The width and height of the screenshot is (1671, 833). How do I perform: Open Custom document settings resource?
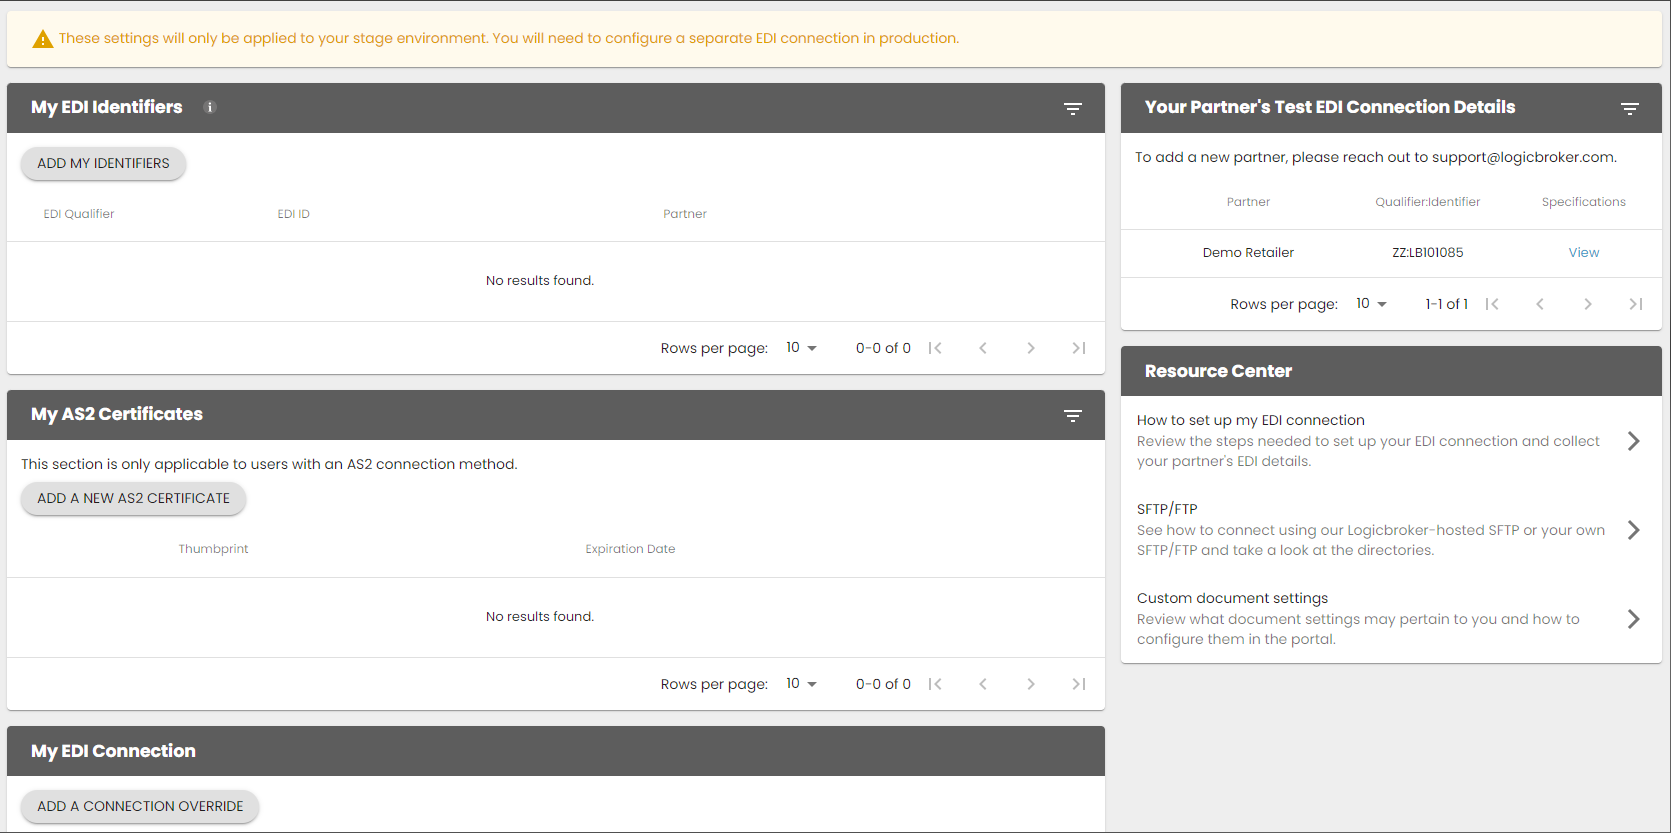click(1632, 619)
